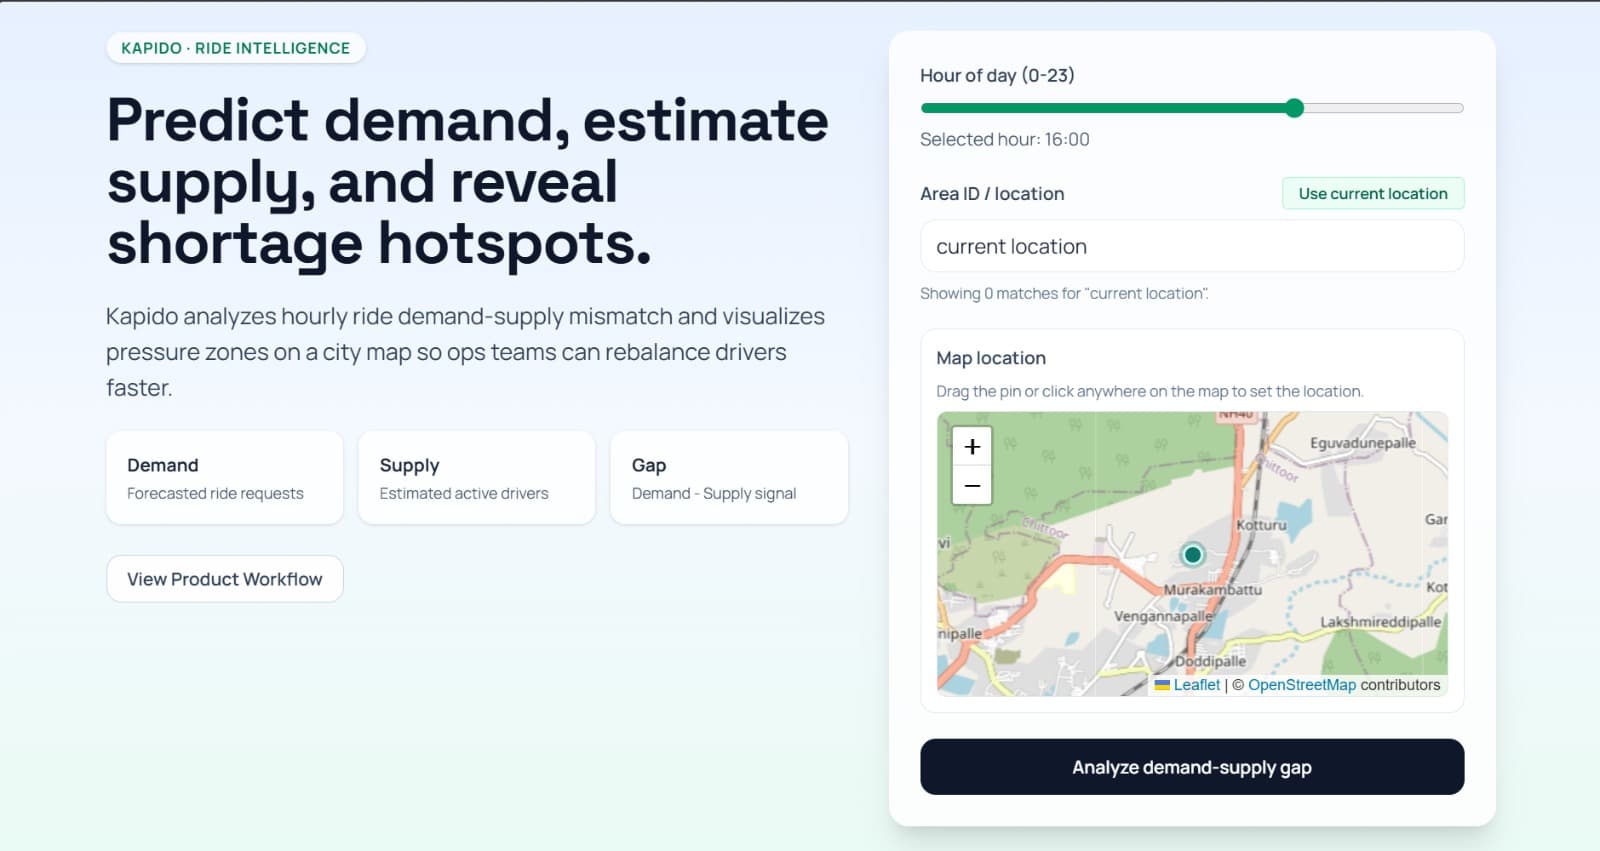Viewport: 1600px width, 851px height.
Task: Click the 'Selected hour: 16:00' text
Action: pos(1005,140)
